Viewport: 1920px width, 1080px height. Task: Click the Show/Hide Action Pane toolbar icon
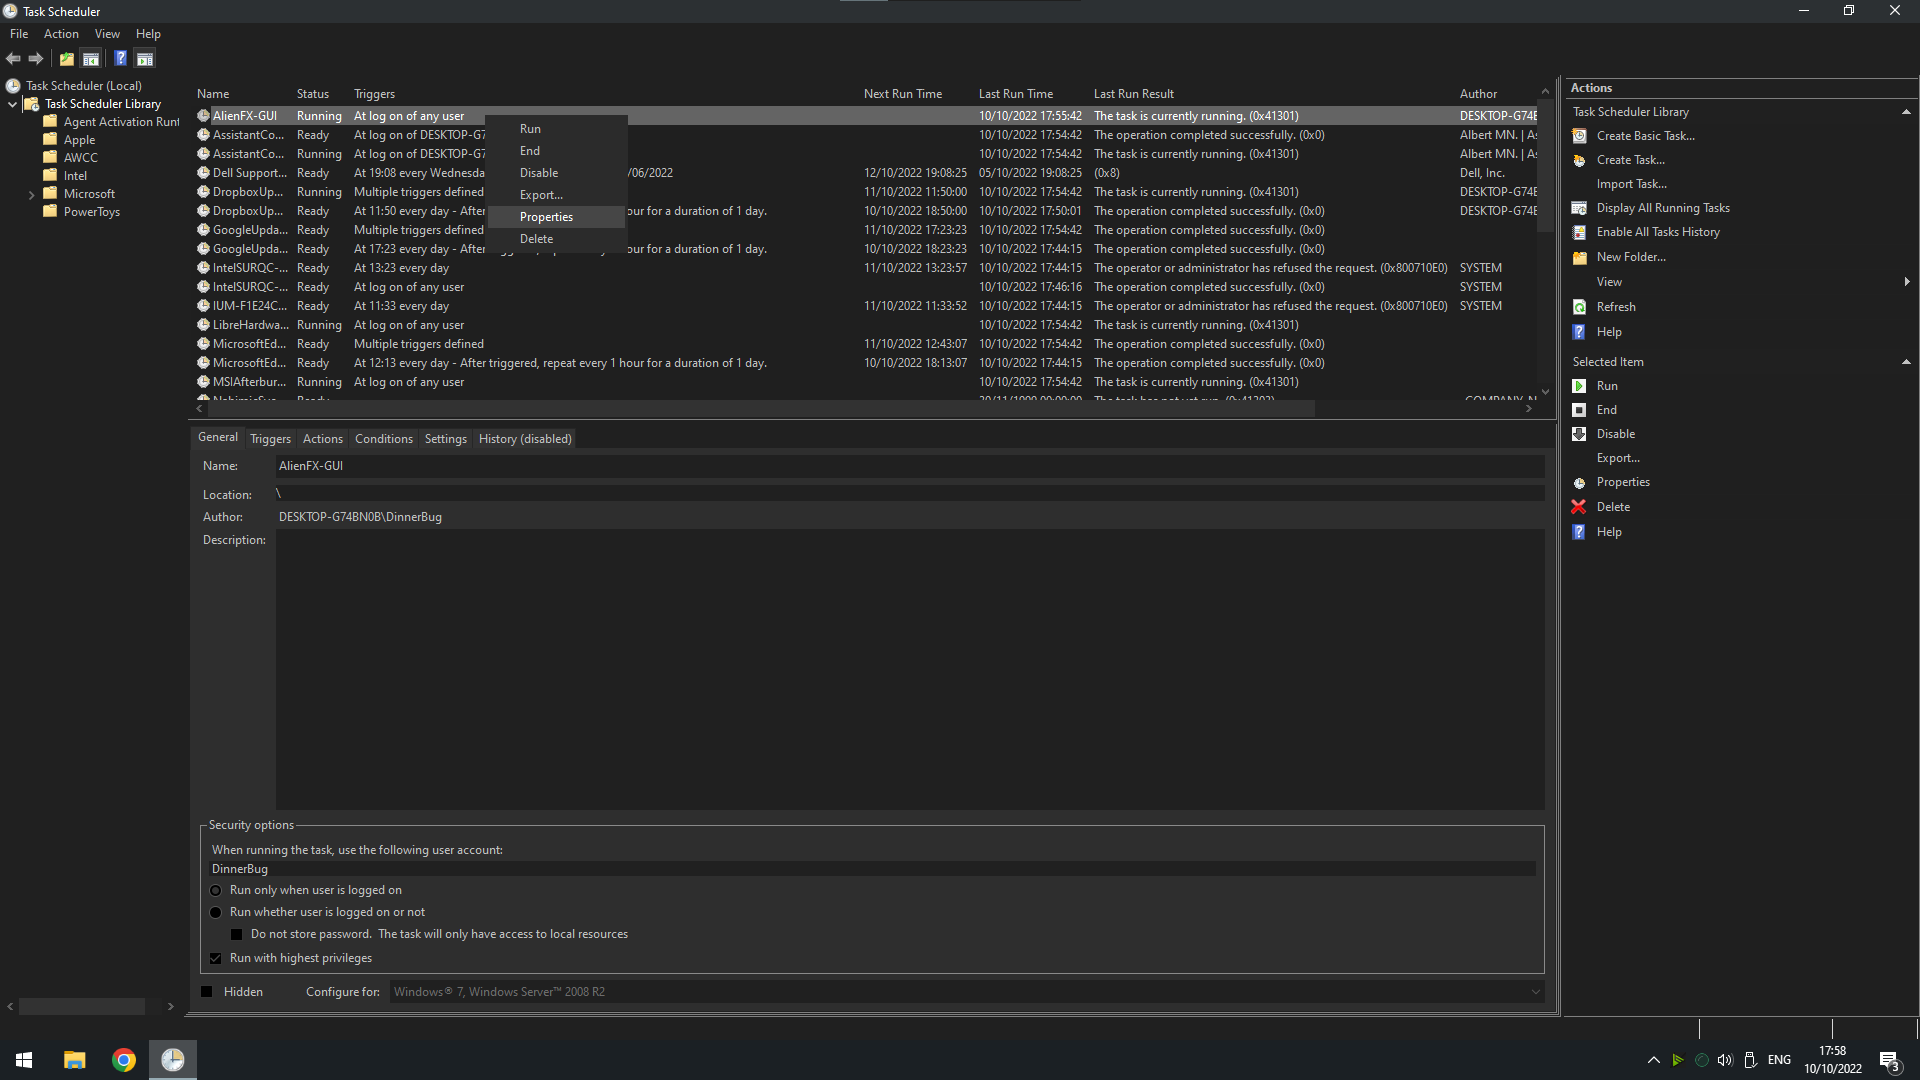tap(145, 58)
